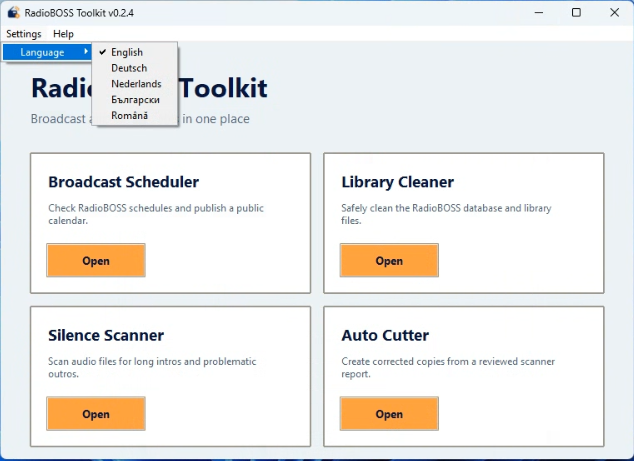Screen dimensions: 634x461
Task: Click the Library Cleaner heading
Action: pyautogui.click(x=397, y=182)
